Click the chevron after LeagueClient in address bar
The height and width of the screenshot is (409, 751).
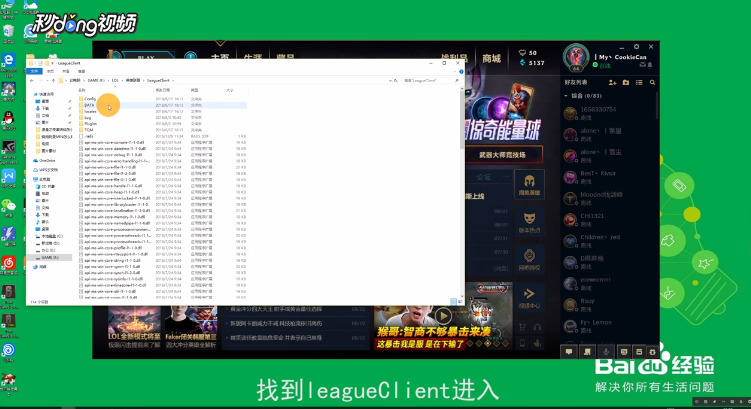click(173, 80)
